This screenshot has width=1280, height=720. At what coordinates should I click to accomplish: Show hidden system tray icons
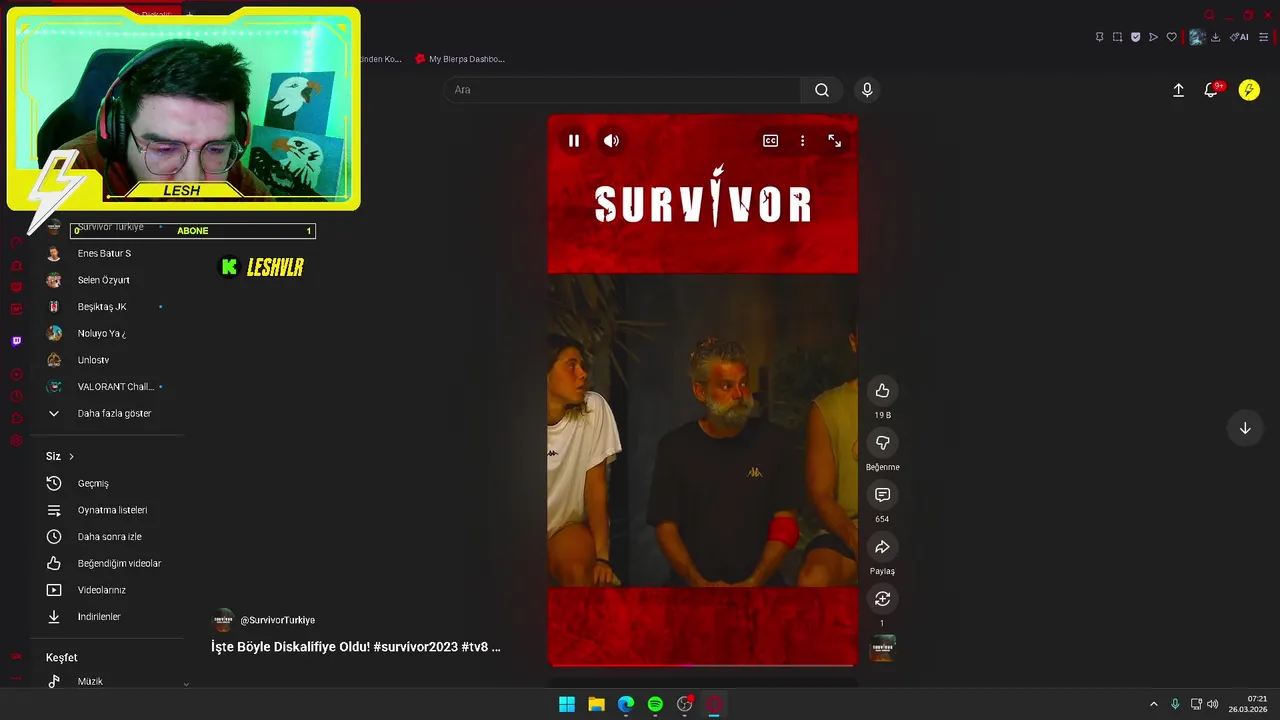[x=1153, y=704]
